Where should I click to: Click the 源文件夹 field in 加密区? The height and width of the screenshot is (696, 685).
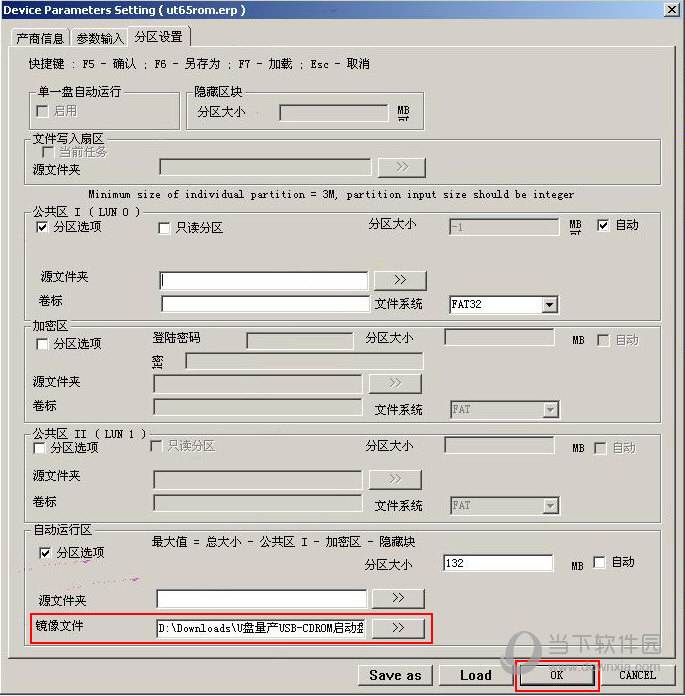[x=257, y=384]
